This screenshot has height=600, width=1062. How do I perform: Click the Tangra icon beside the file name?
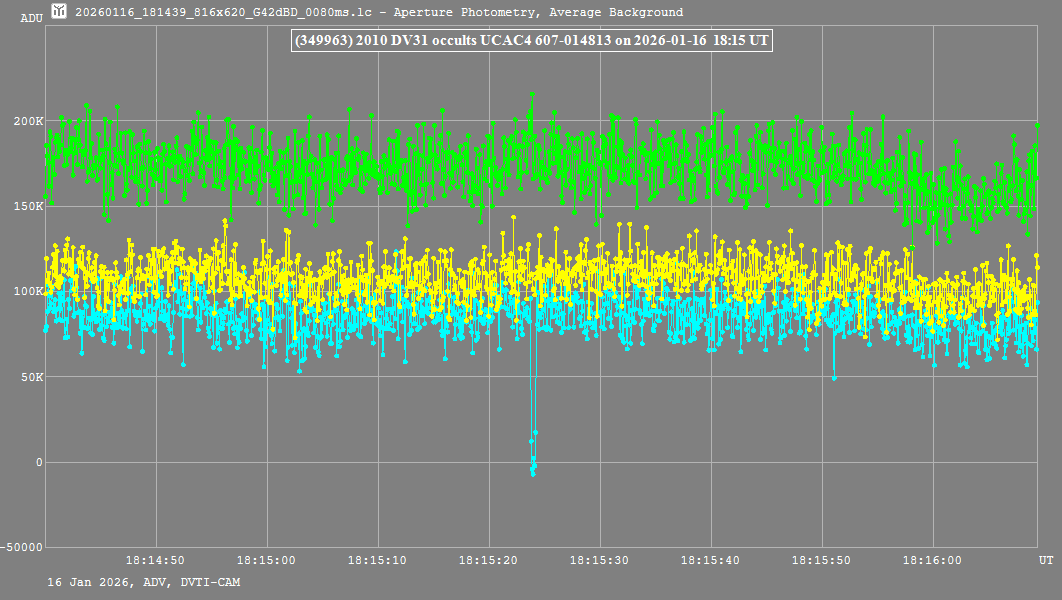click(60, 12)
